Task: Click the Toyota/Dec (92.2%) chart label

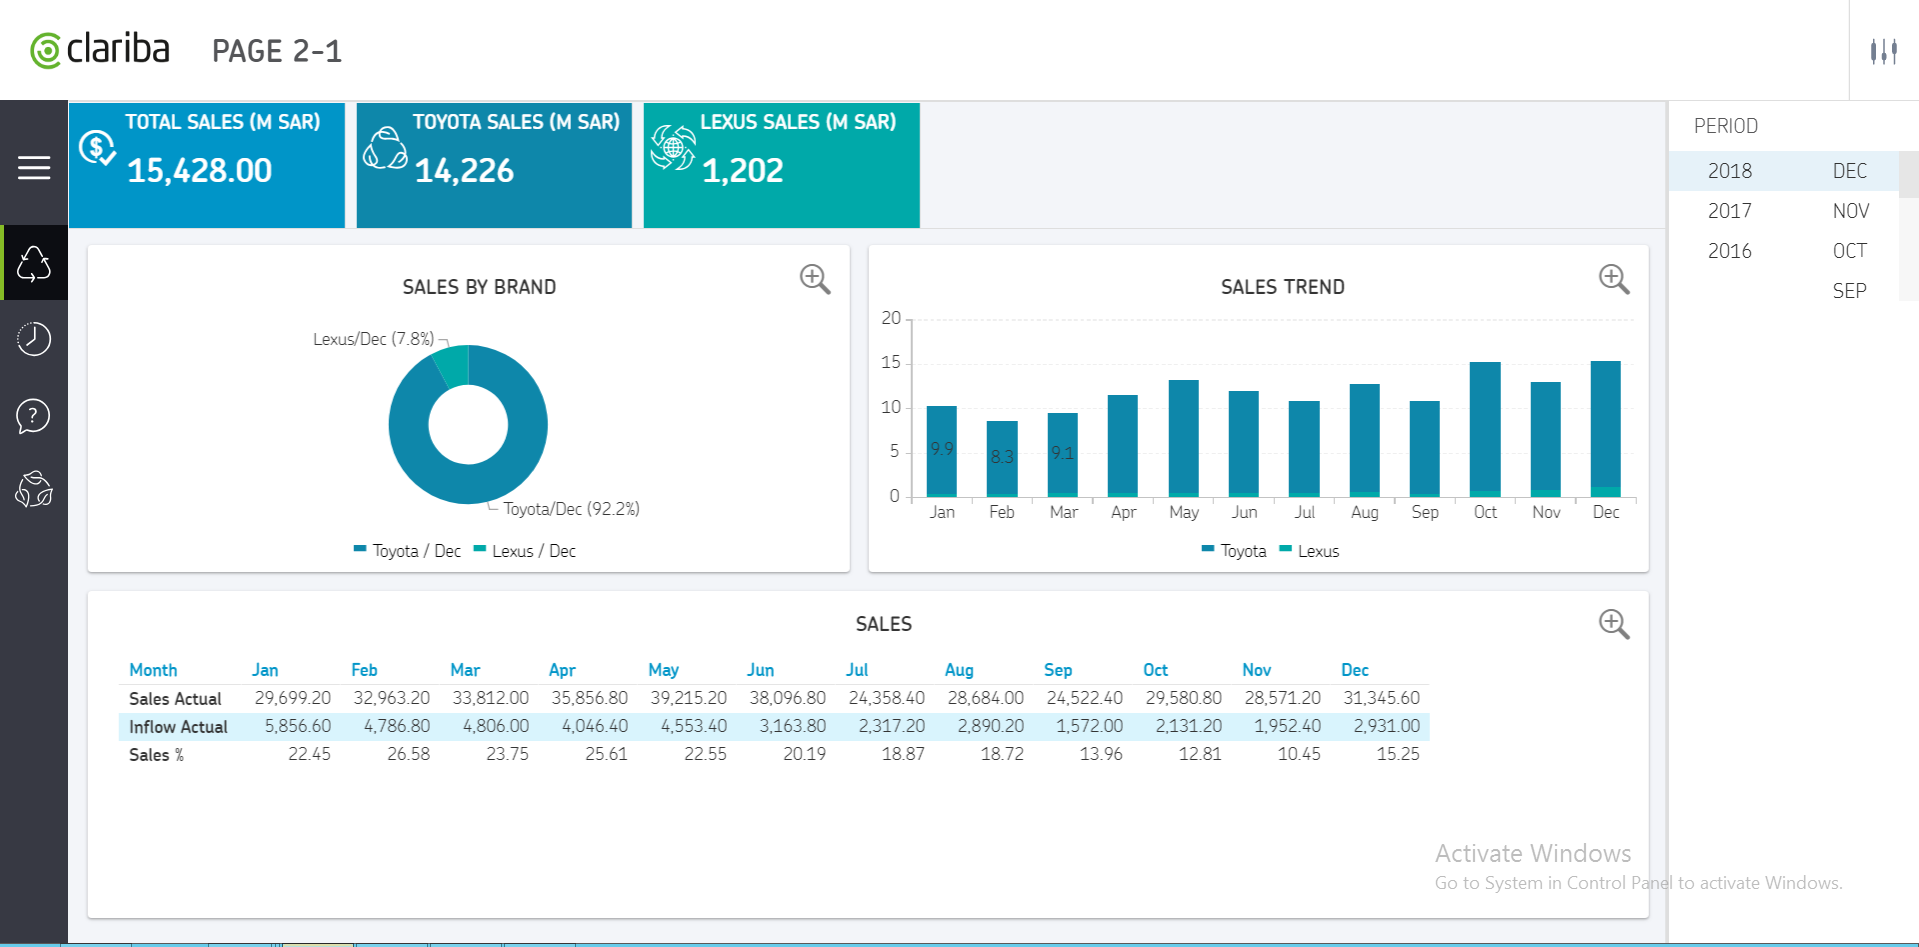Action: click(x=571, y=509)
